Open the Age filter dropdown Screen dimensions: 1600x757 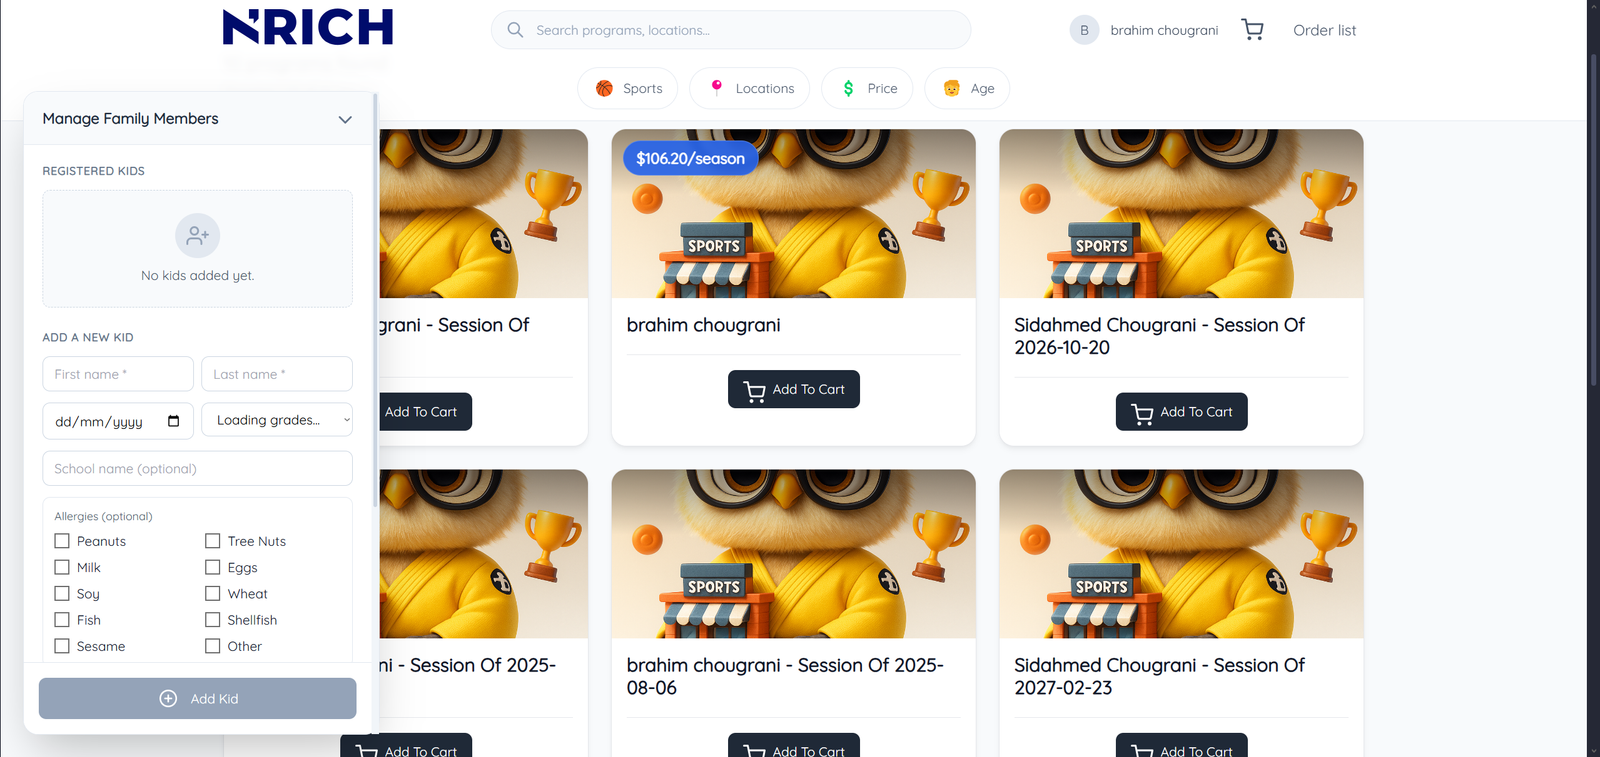[x=967, y=88]
